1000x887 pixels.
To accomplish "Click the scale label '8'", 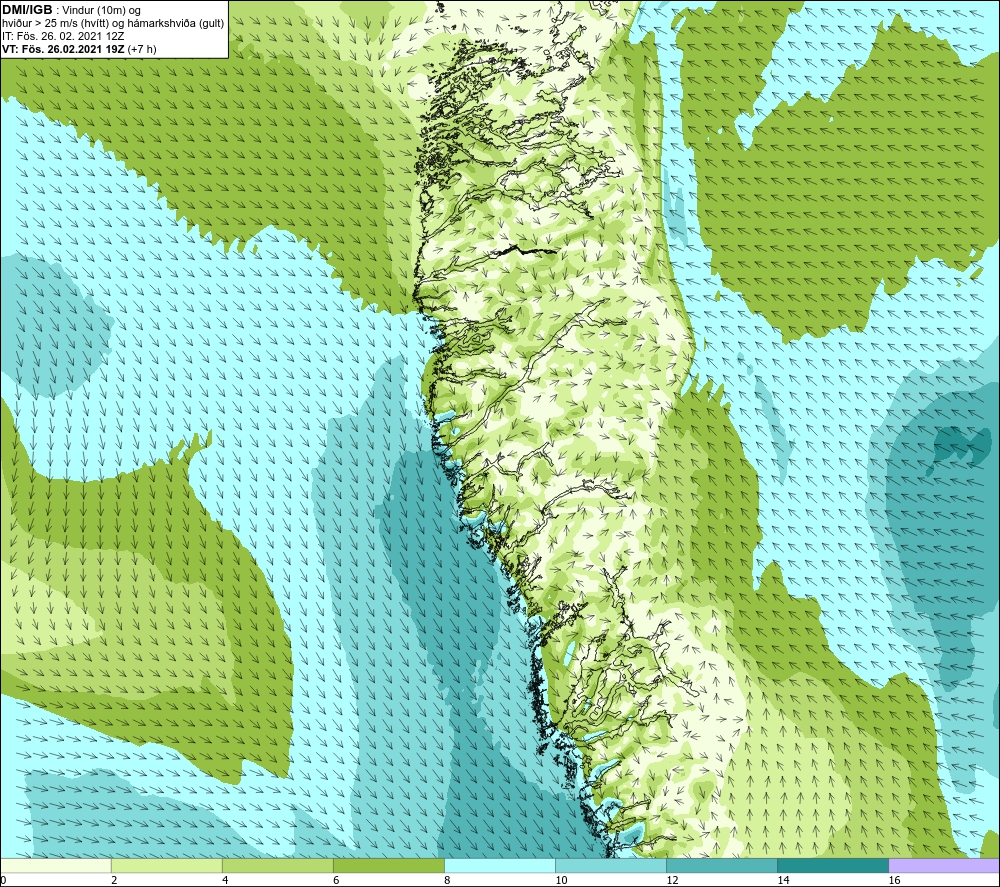I will [447, 881].
